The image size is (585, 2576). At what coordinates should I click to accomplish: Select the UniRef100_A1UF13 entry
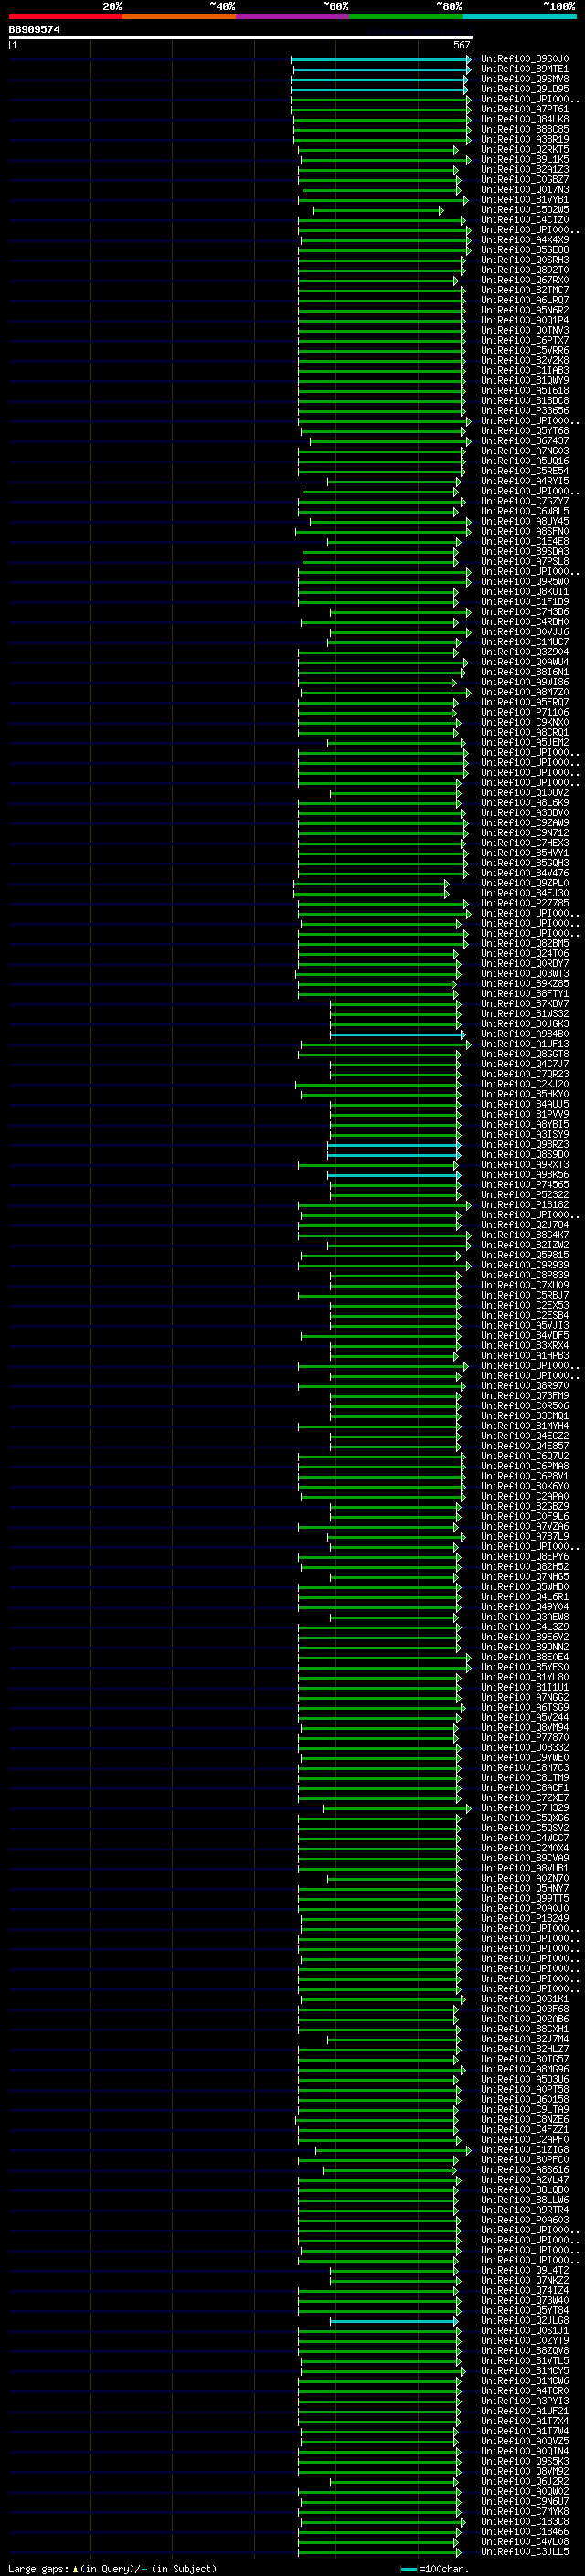[525, 1044]
